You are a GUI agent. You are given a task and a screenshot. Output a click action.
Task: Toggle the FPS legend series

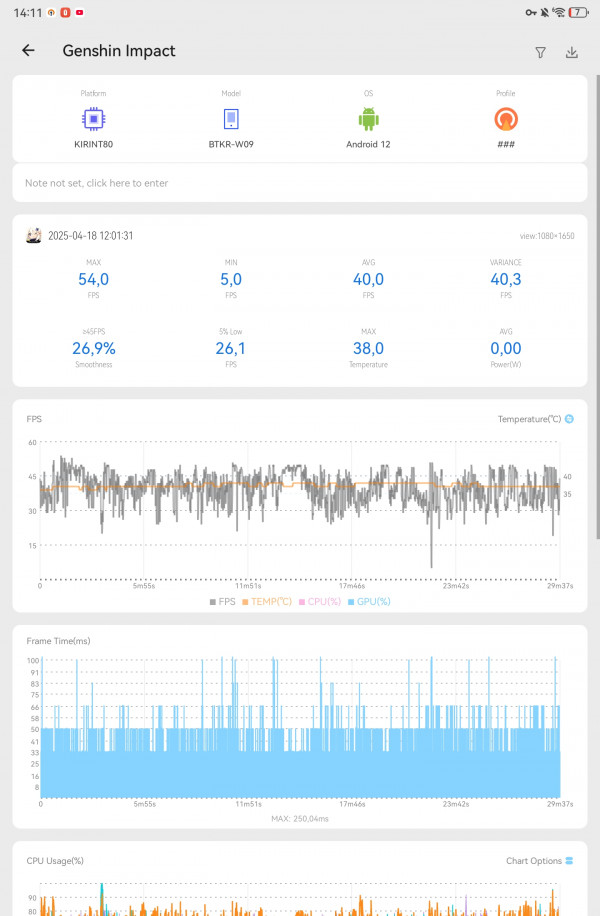[x=223, y=601]
